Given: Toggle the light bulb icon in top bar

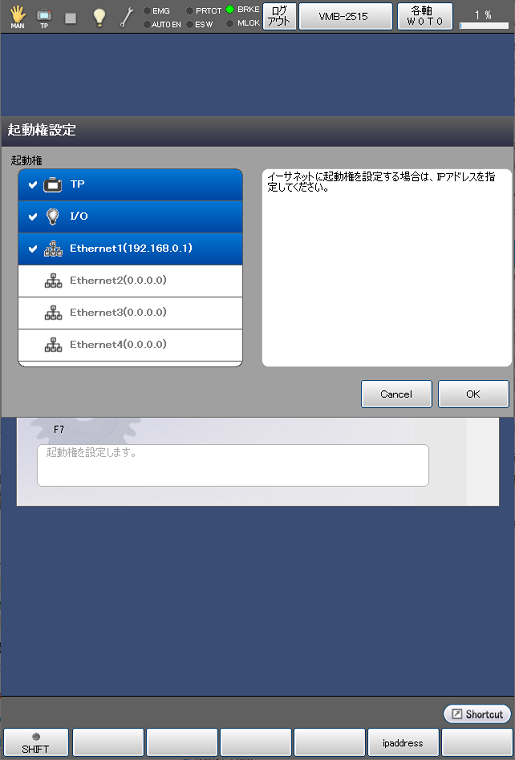Looking at the screenshot, I should (x=99, y=17).
